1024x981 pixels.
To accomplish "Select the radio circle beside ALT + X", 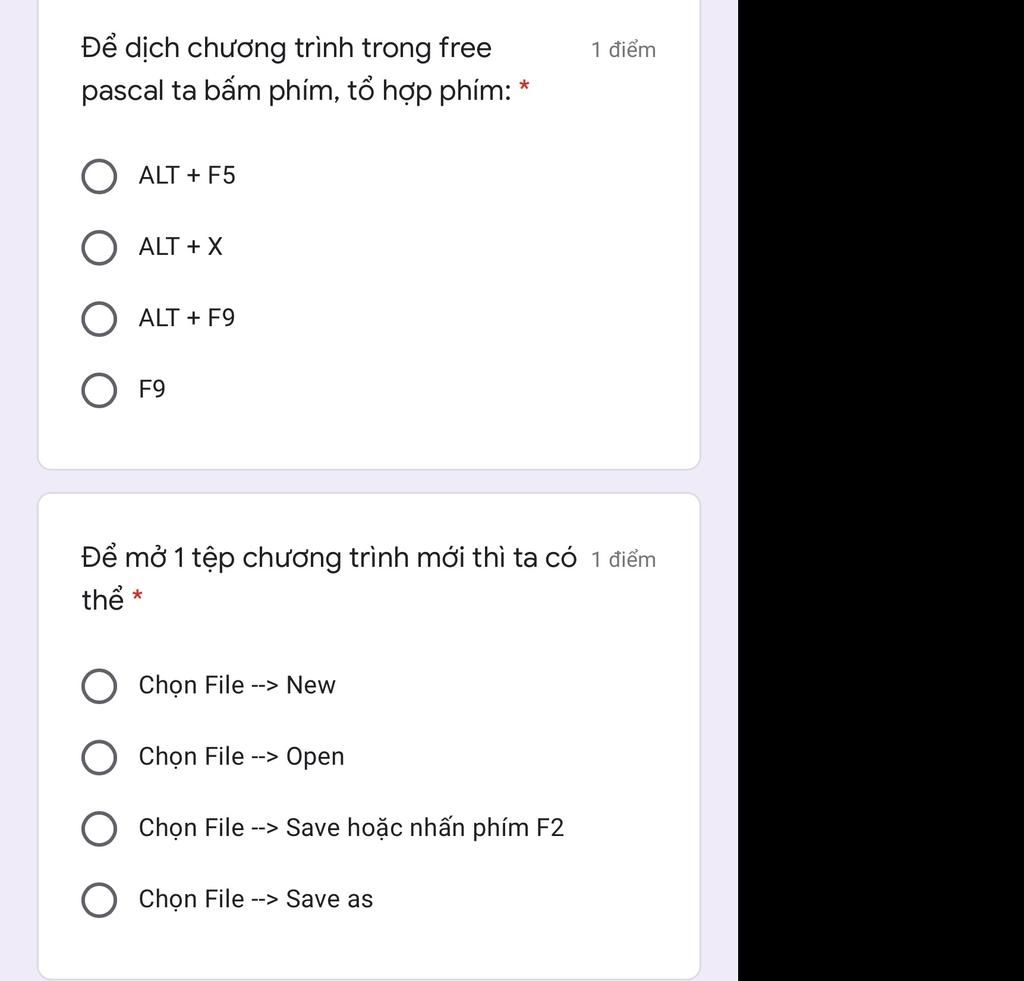I will [x=99, y=248].
